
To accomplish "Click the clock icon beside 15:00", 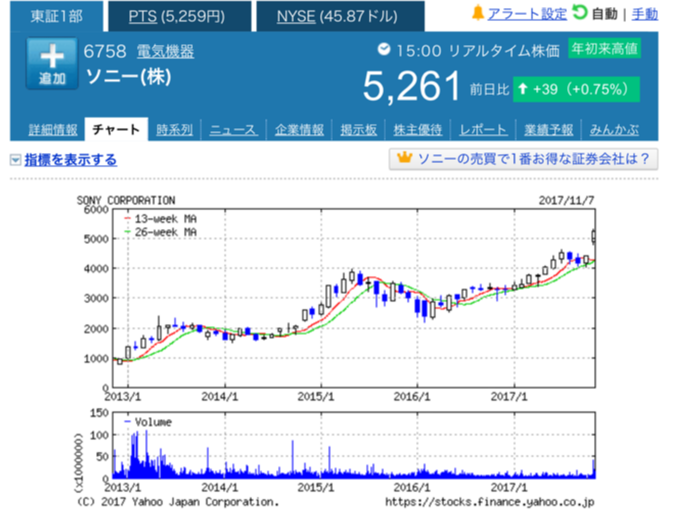I will coord(384,49).
